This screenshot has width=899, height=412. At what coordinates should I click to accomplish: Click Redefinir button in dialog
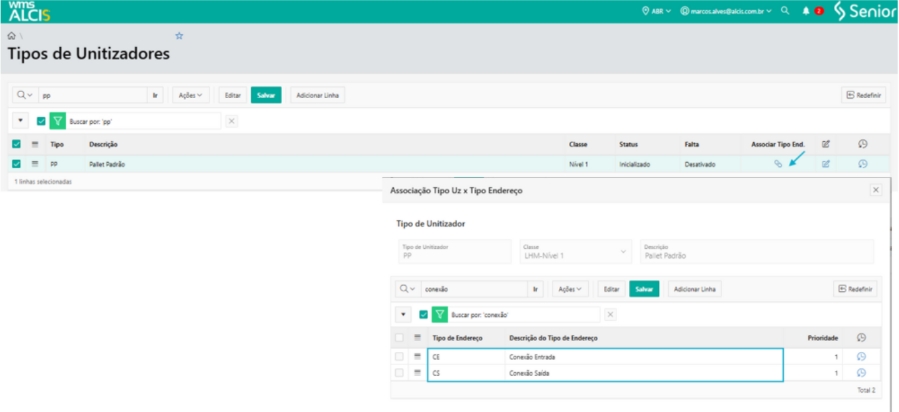click(x=855, y=289)
